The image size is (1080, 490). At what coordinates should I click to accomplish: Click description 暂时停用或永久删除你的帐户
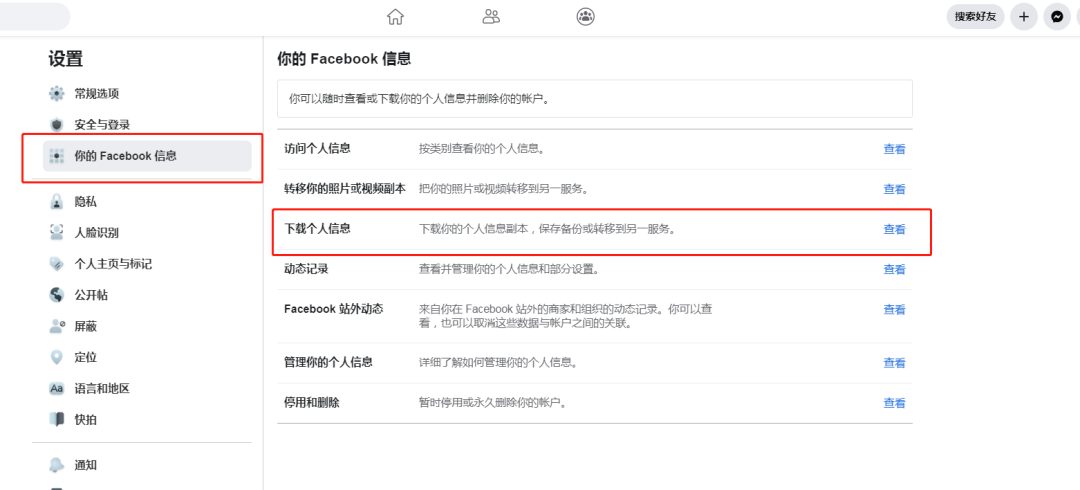492,402
